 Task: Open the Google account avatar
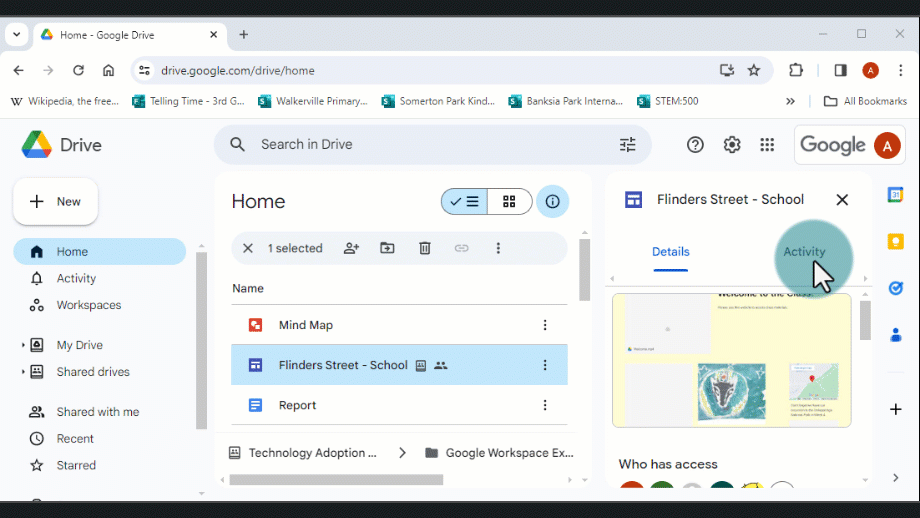click(x=887, y=145)
